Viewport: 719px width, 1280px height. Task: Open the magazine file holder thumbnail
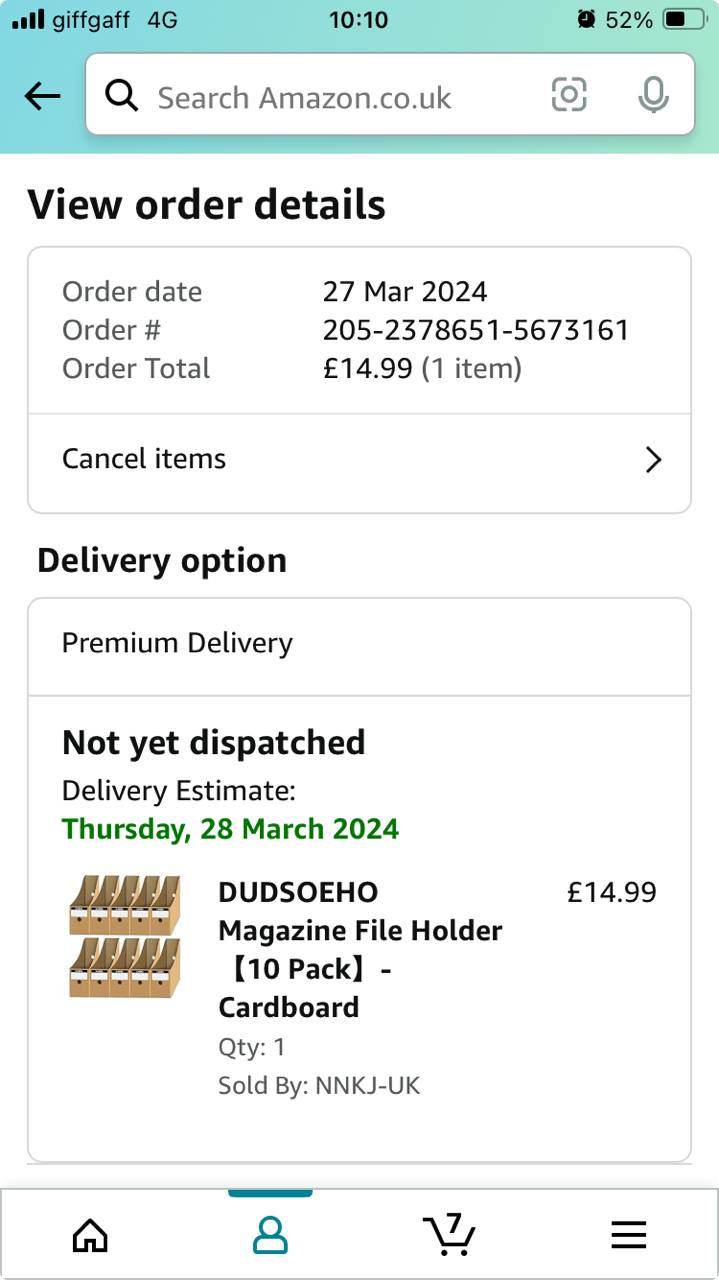click(125, 937)
